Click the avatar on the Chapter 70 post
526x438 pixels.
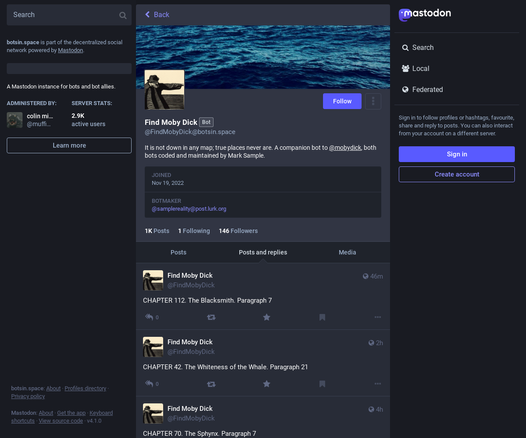pyautogui.click(x=153, y=413)
